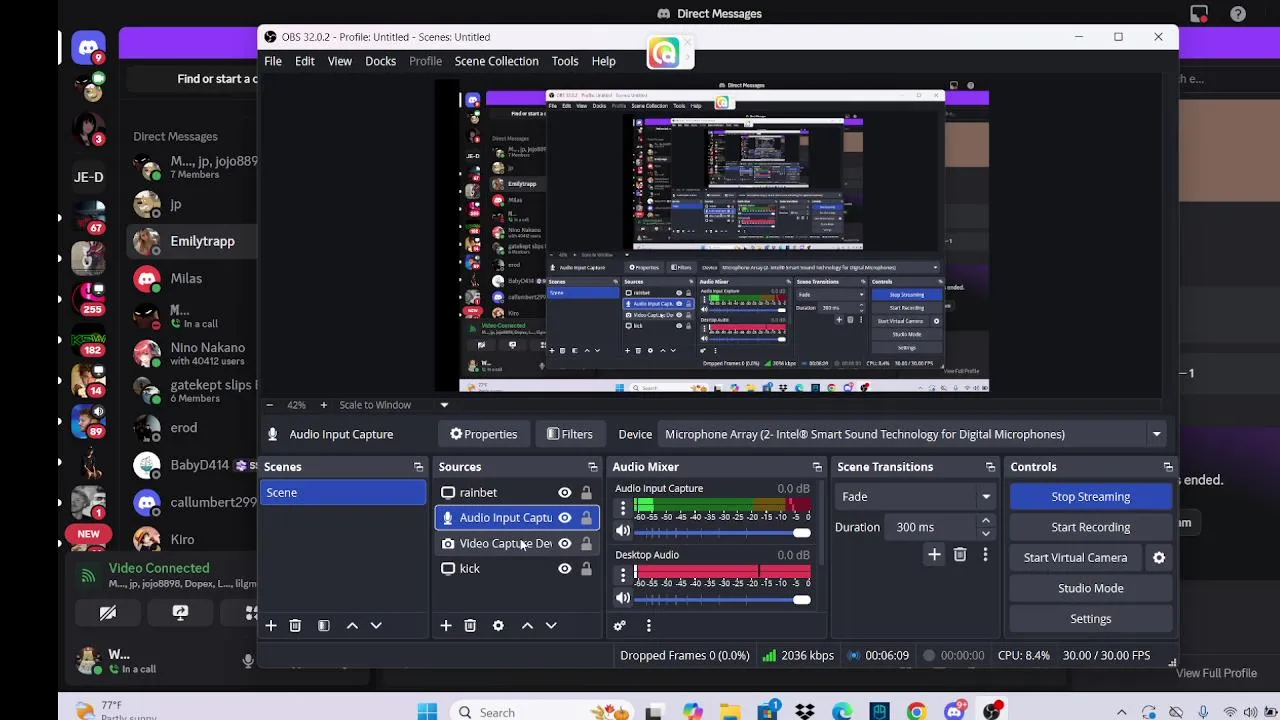Lock the Audio Input Capture source
The image size is (1280, 720).
(586, 518)
